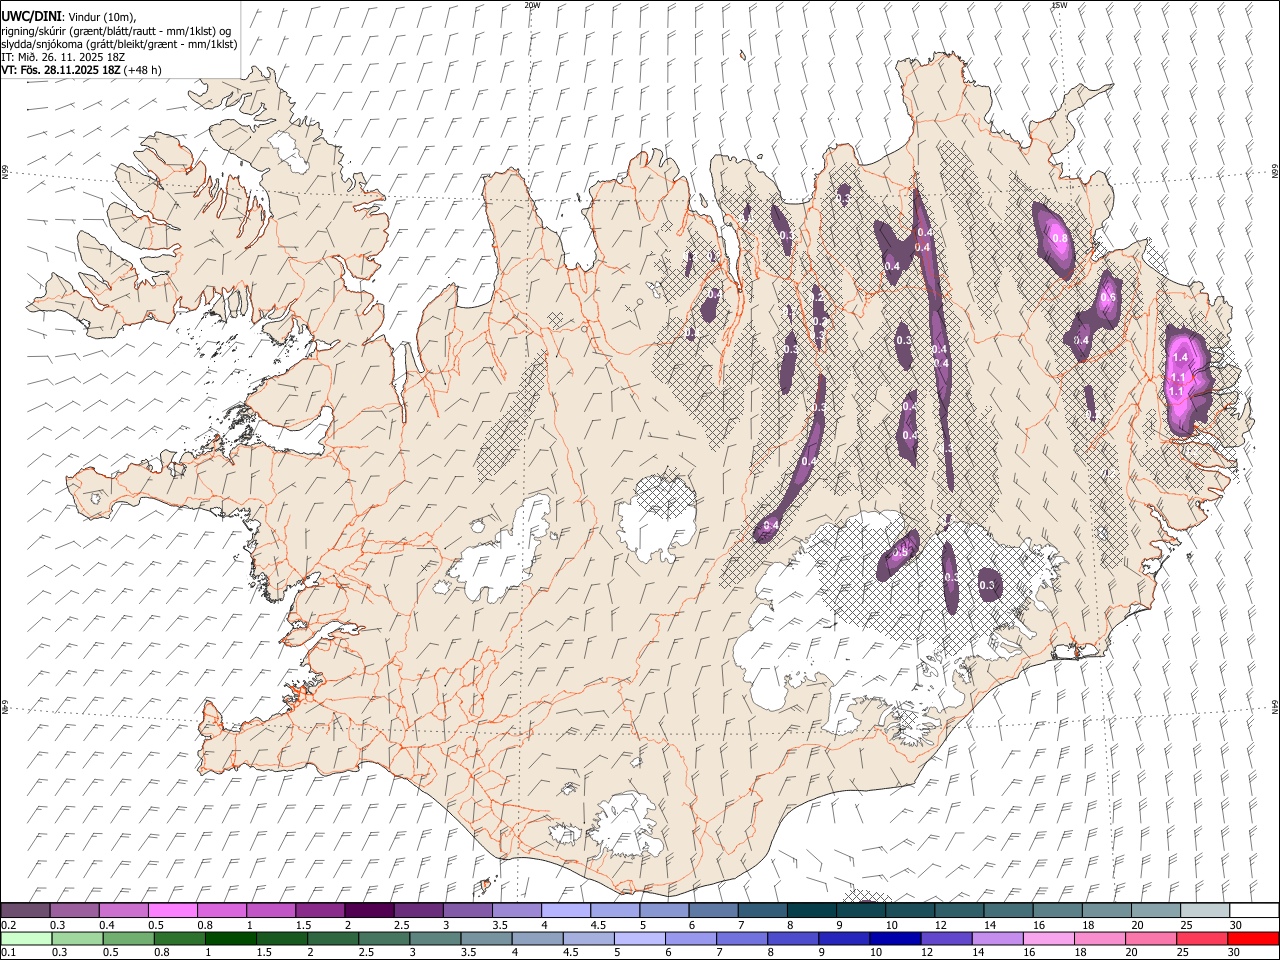This screenshot has height=960, width=1280.
Task: Pick upper legend swatch between 0.2 and 0.3
Action: pyautogui.click(x=25, y=910)
